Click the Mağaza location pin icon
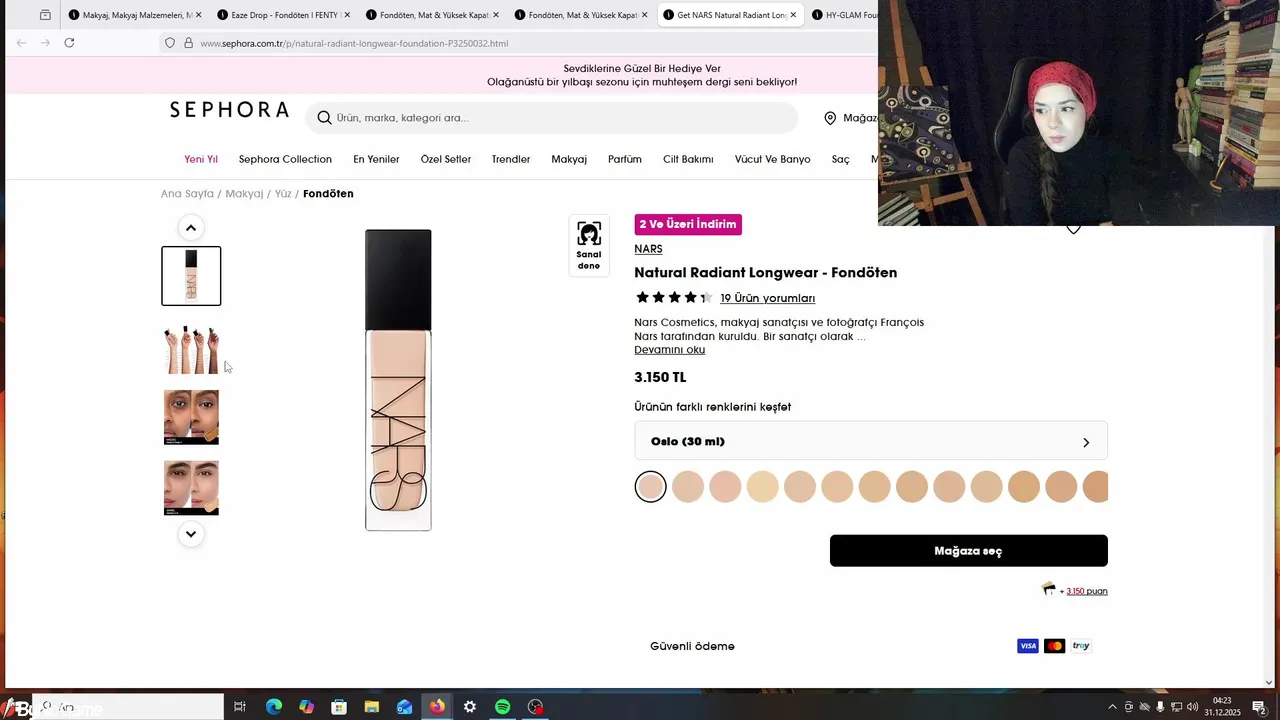The height and width of the screenshot is (720, 1280). pyautogui.click(x=830, y=118)
